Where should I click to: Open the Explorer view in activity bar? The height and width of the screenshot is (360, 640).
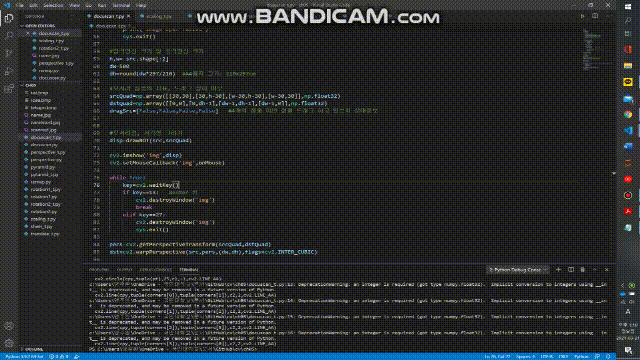click(9, 18)
